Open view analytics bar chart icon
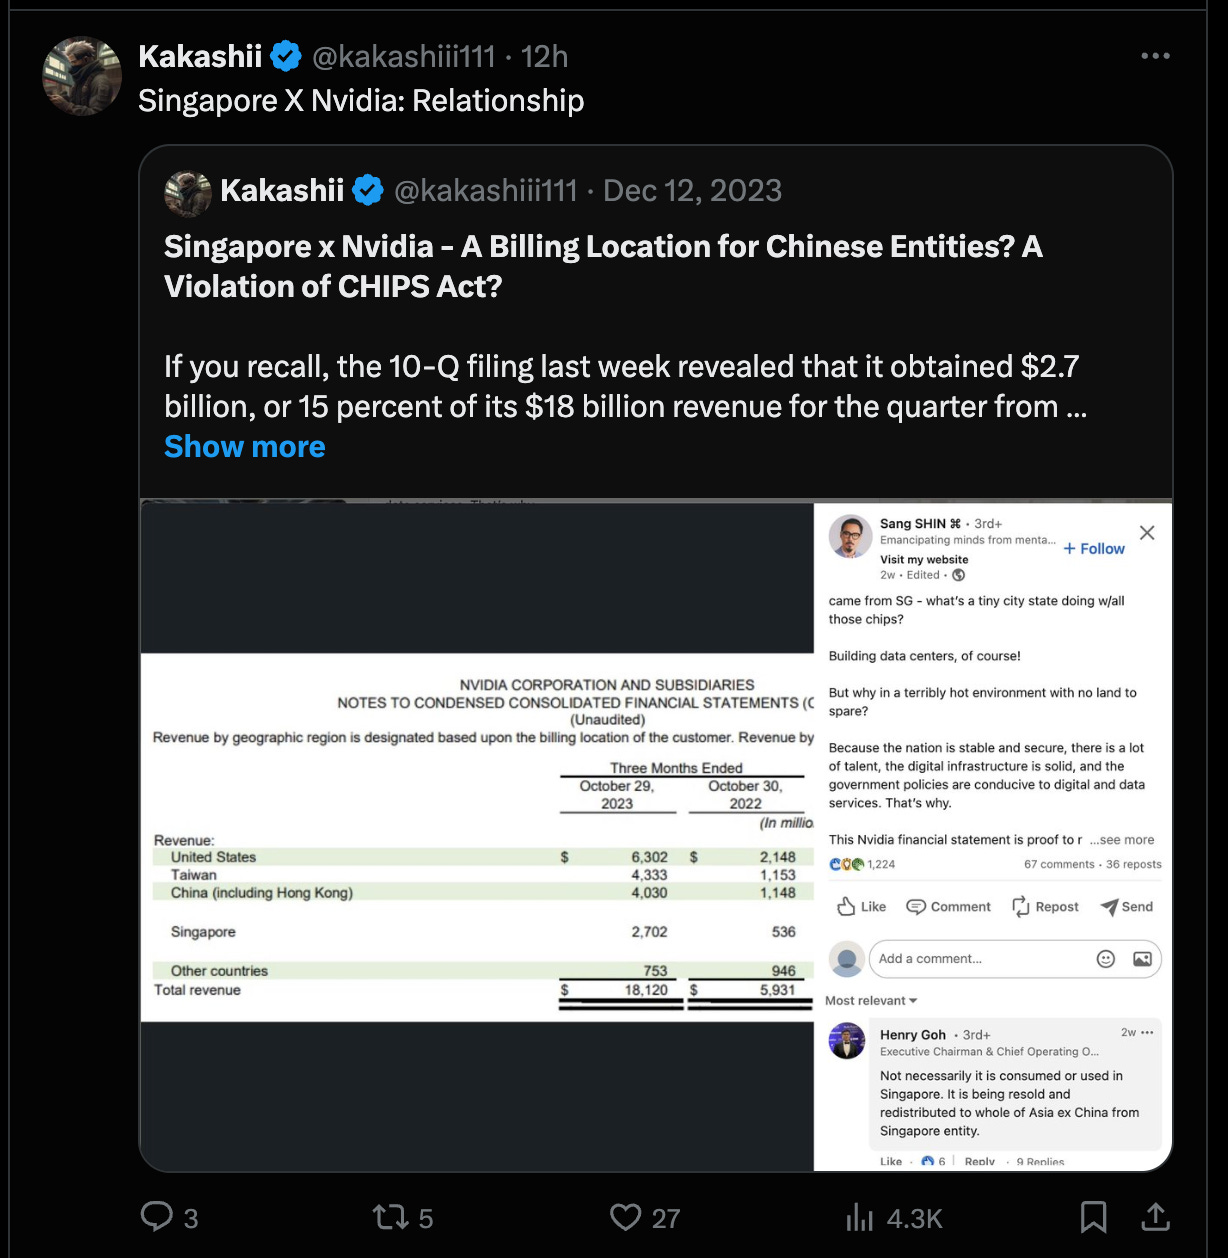Screen dimensions: 1228x1258 coord(860,1217)
